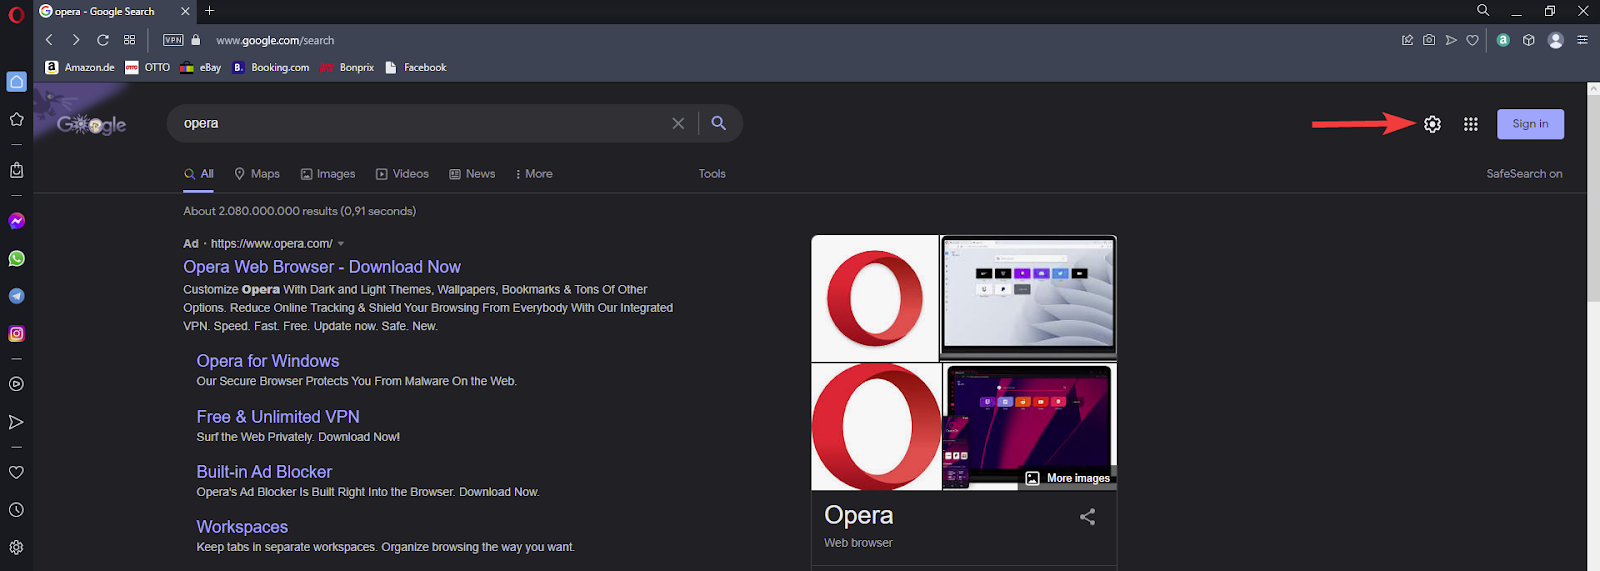Open the 'Workspaces' sitelink
The image size is (1600, 571).
coord(242,527)
